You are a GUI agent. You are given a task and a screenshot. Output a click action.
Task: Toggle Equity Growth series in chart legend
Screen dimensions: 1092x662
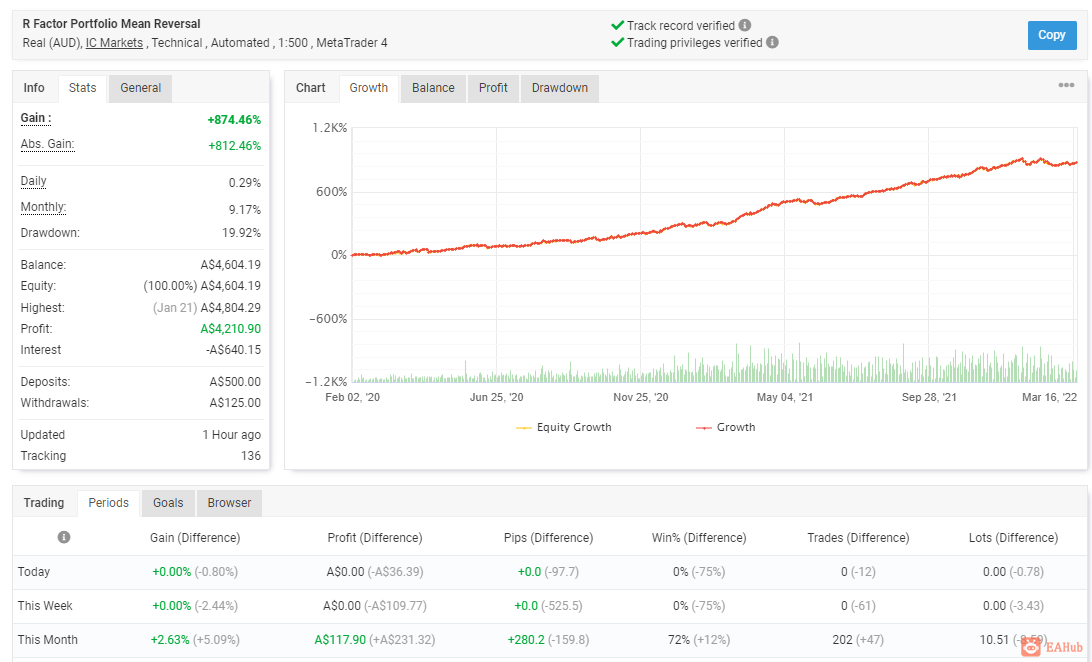[563, 427]
